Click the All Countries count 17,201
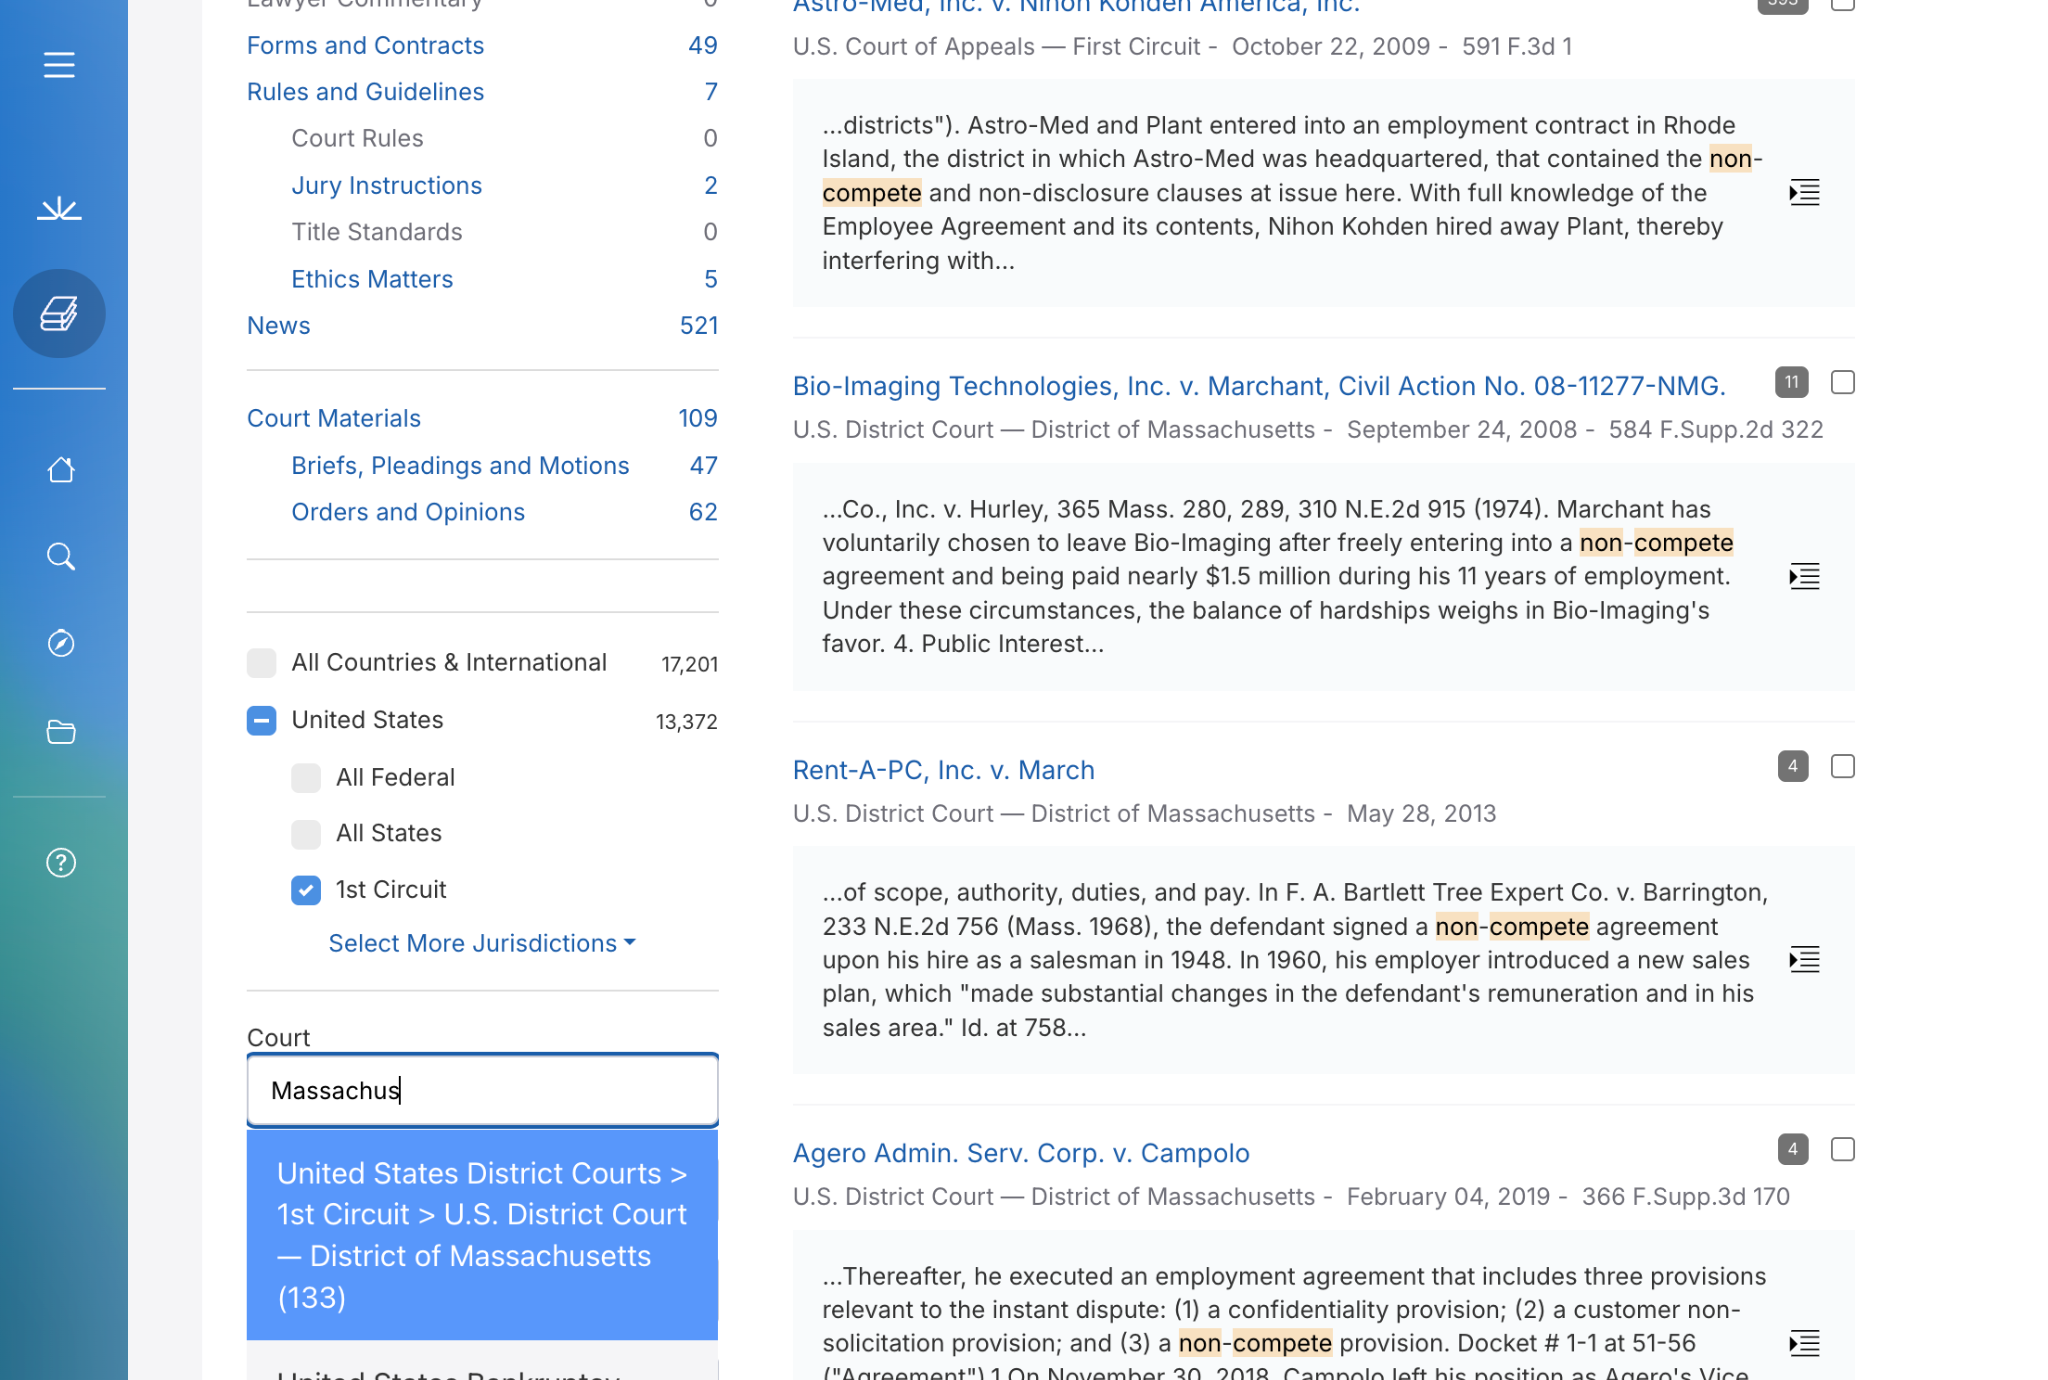The width and height of the screenshot is (2048, 1380). coord(689,664)
